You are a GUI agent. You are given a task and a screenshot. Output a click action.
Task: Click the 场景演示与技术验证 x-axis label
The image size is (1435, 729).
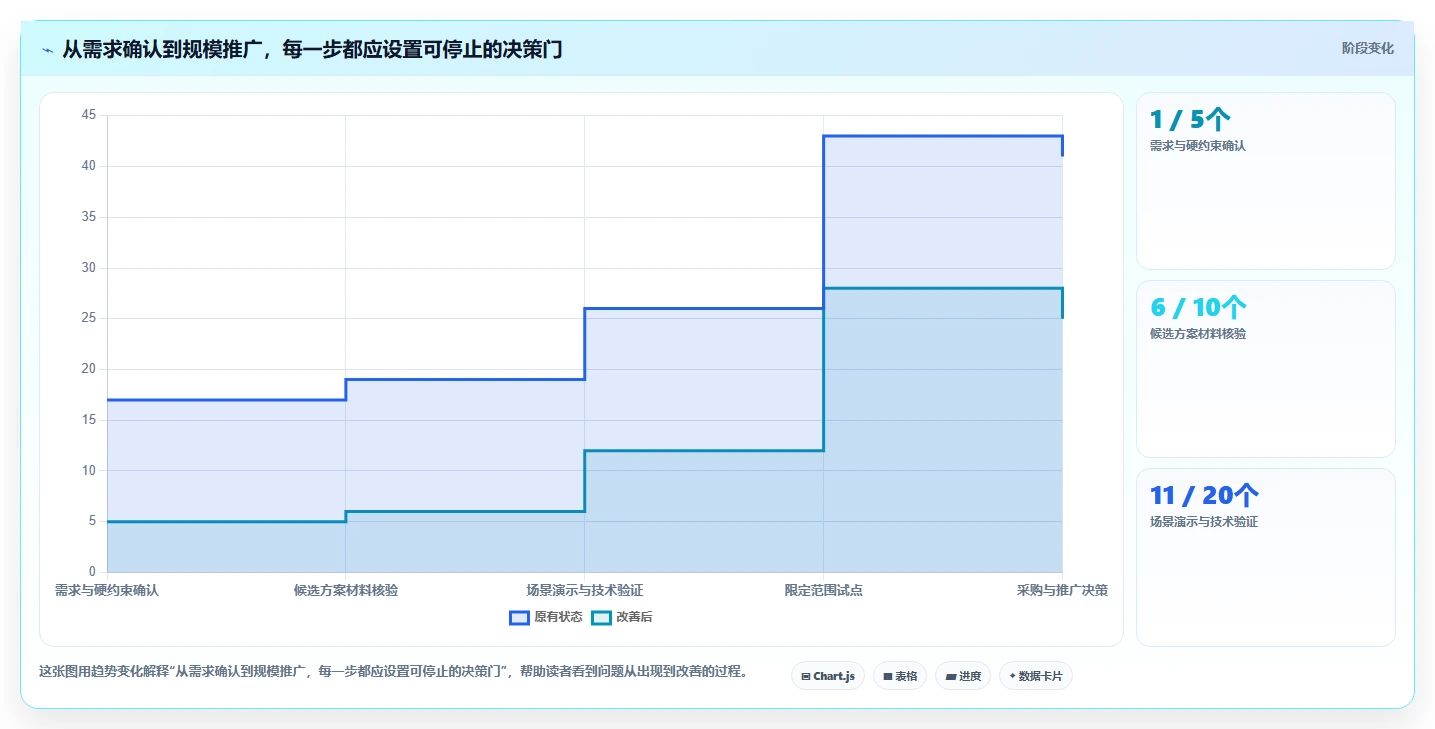click(585, 590)
